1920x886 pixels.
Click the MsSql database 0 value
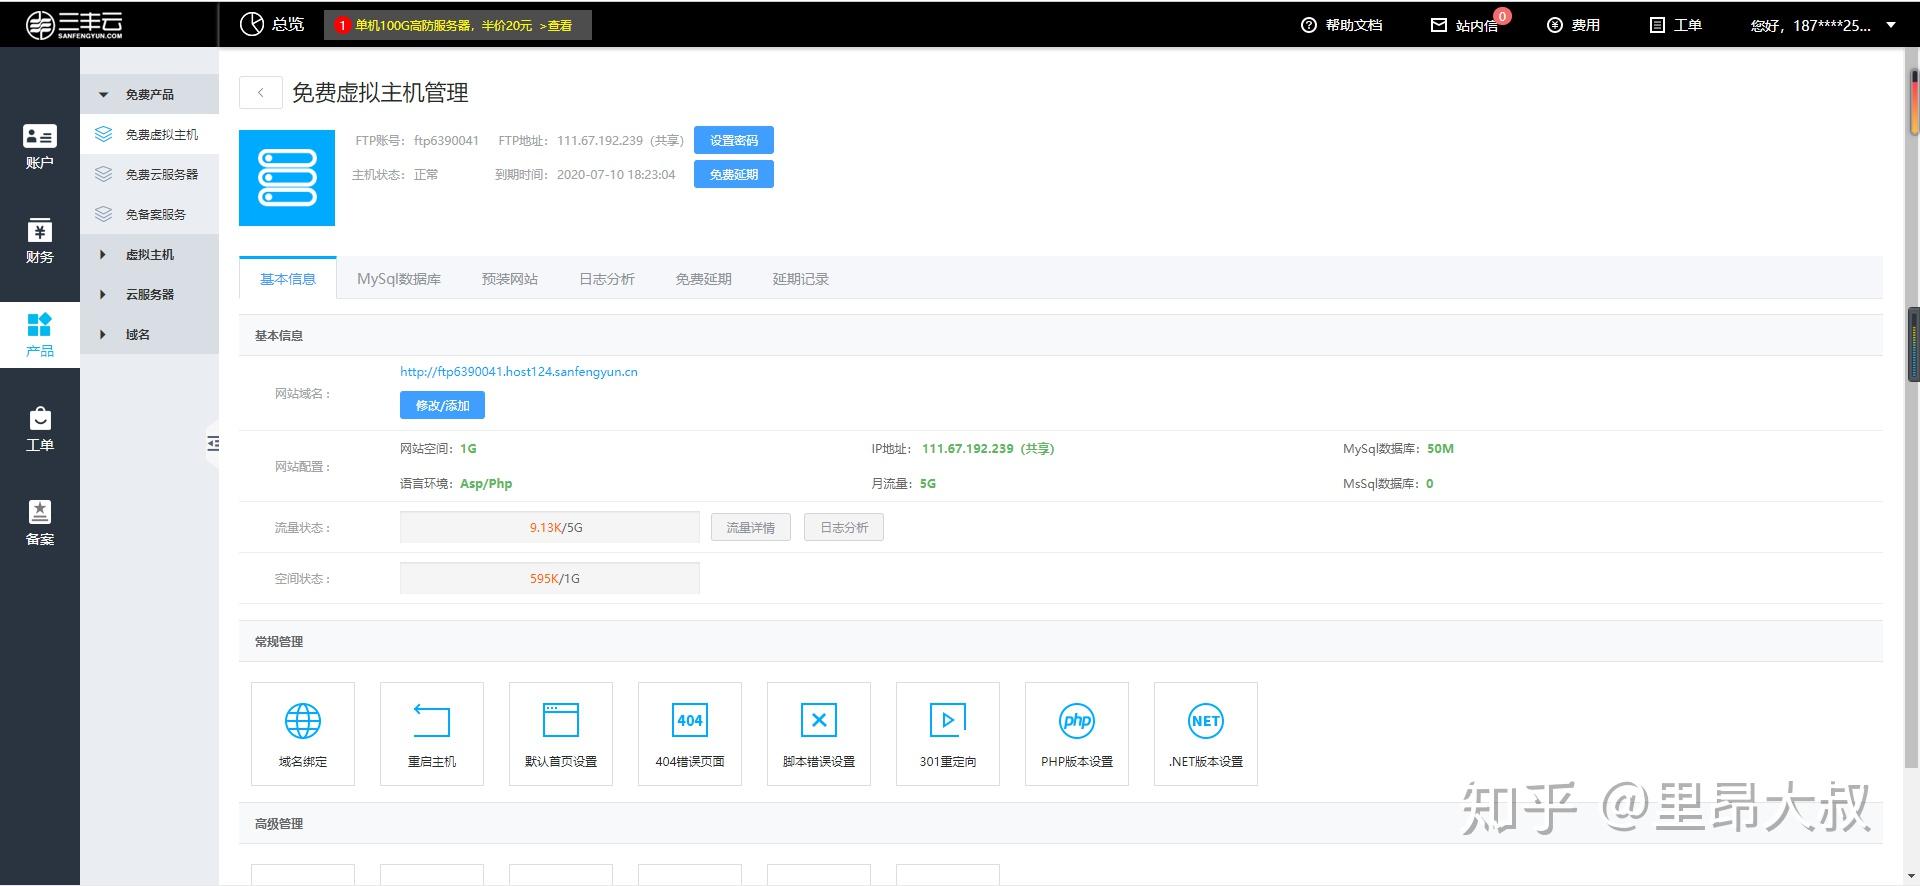click(1430, 484)
